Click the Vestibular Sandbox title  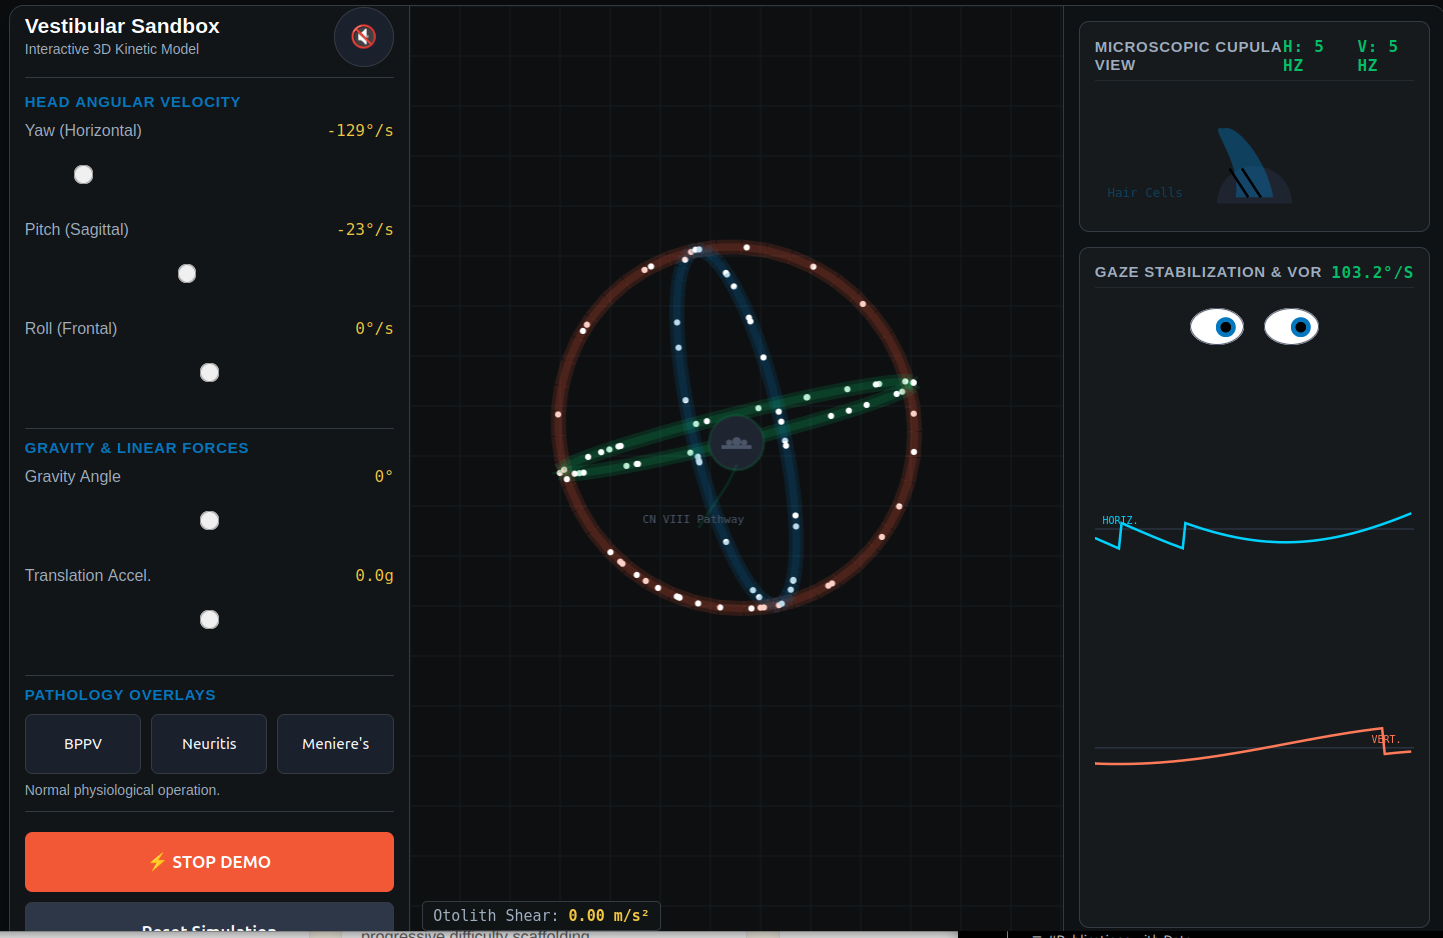point(122,26)
